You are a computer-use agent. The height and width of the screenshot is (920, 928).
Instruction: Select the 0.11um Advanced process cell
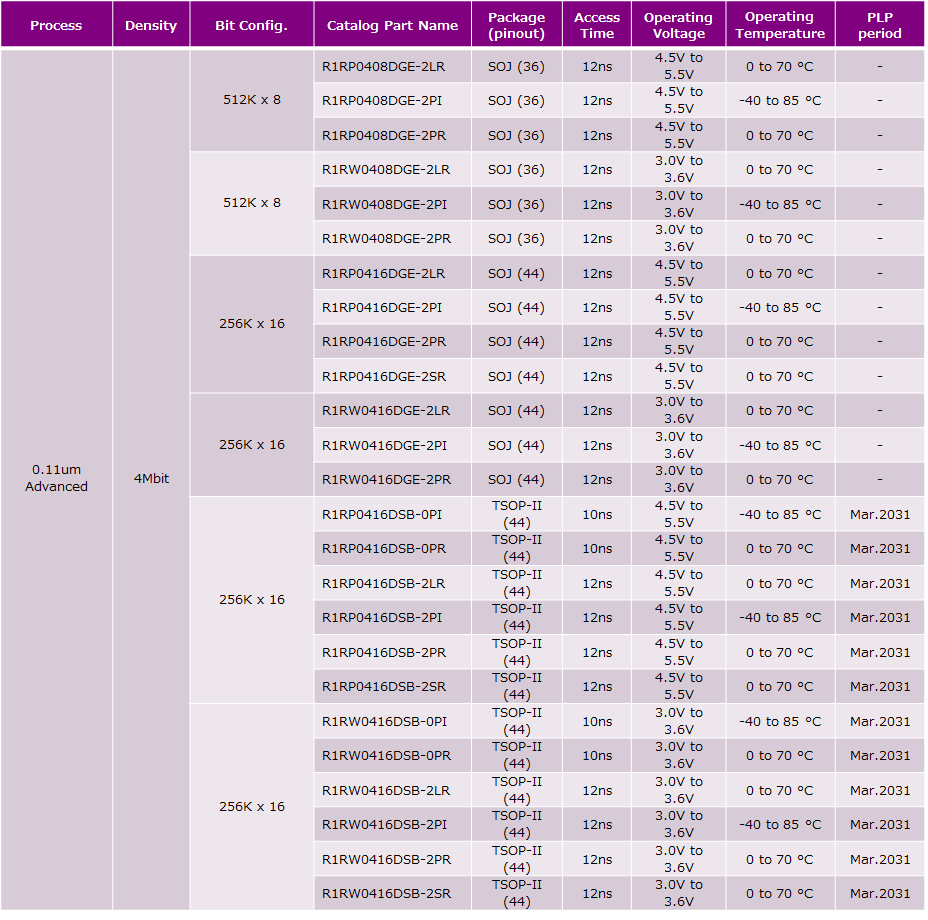tap(56, 478)
